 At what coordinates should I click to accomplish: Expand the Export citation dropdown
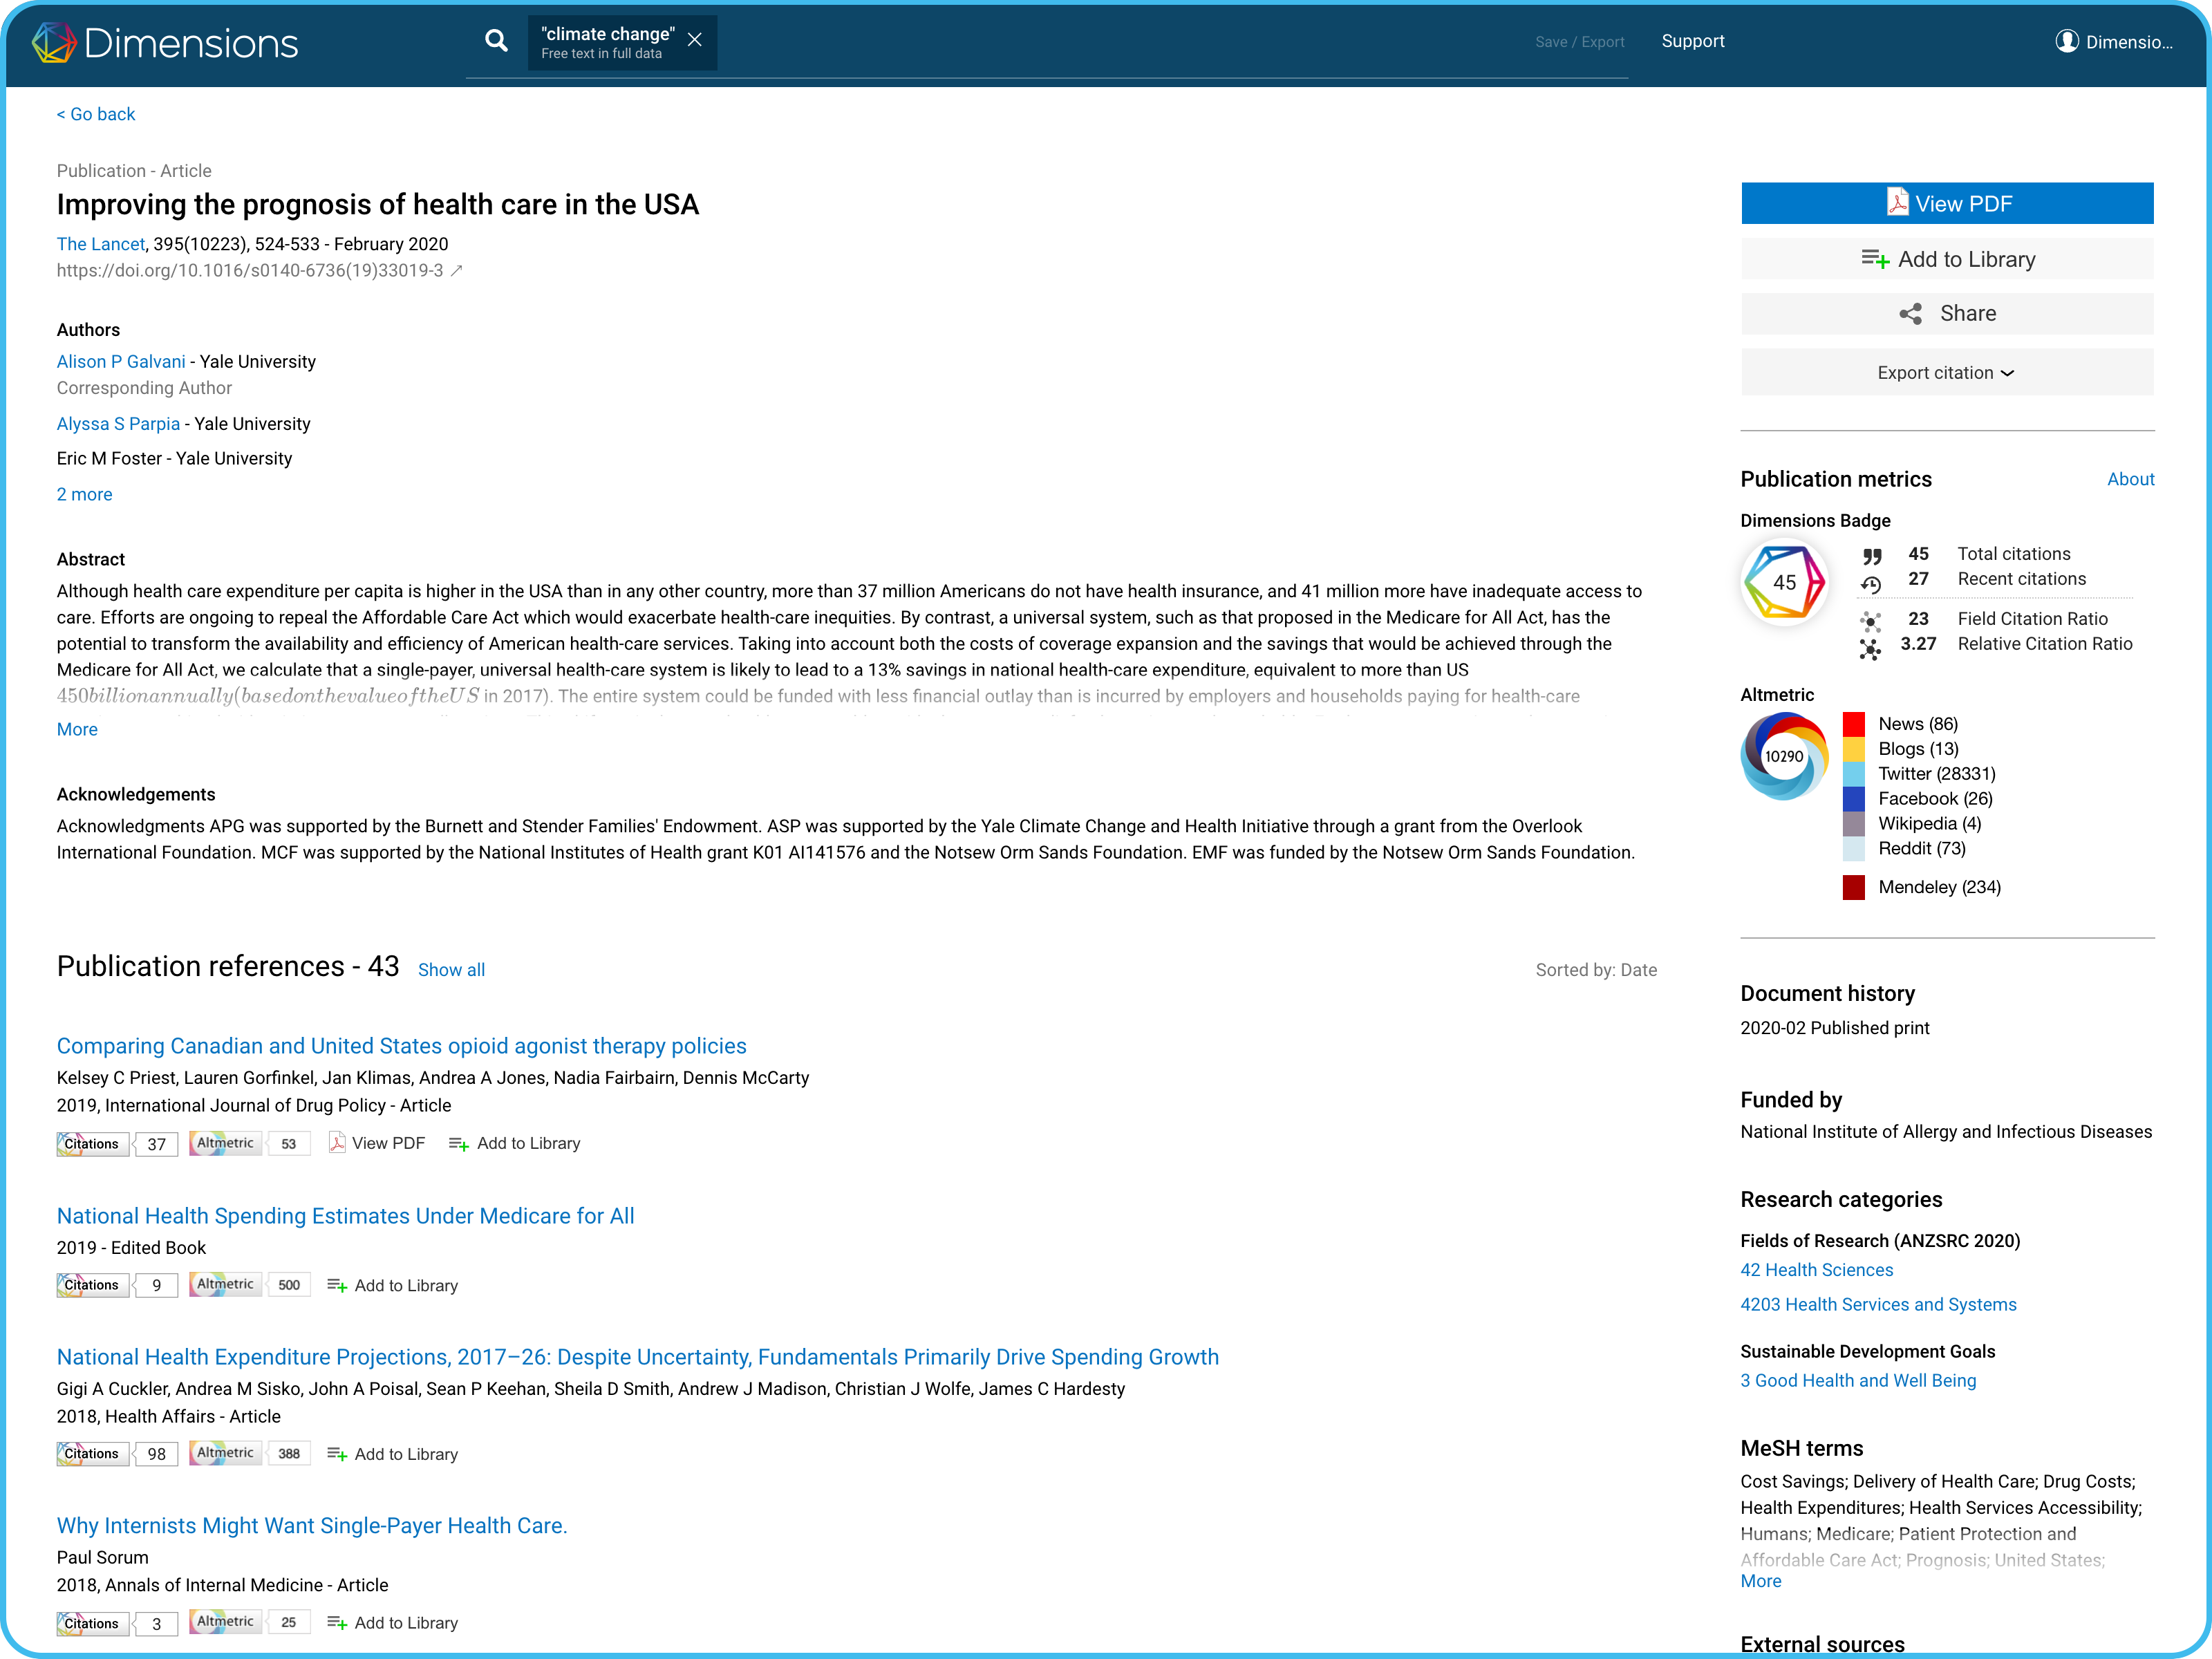[x=1946, y=373]
